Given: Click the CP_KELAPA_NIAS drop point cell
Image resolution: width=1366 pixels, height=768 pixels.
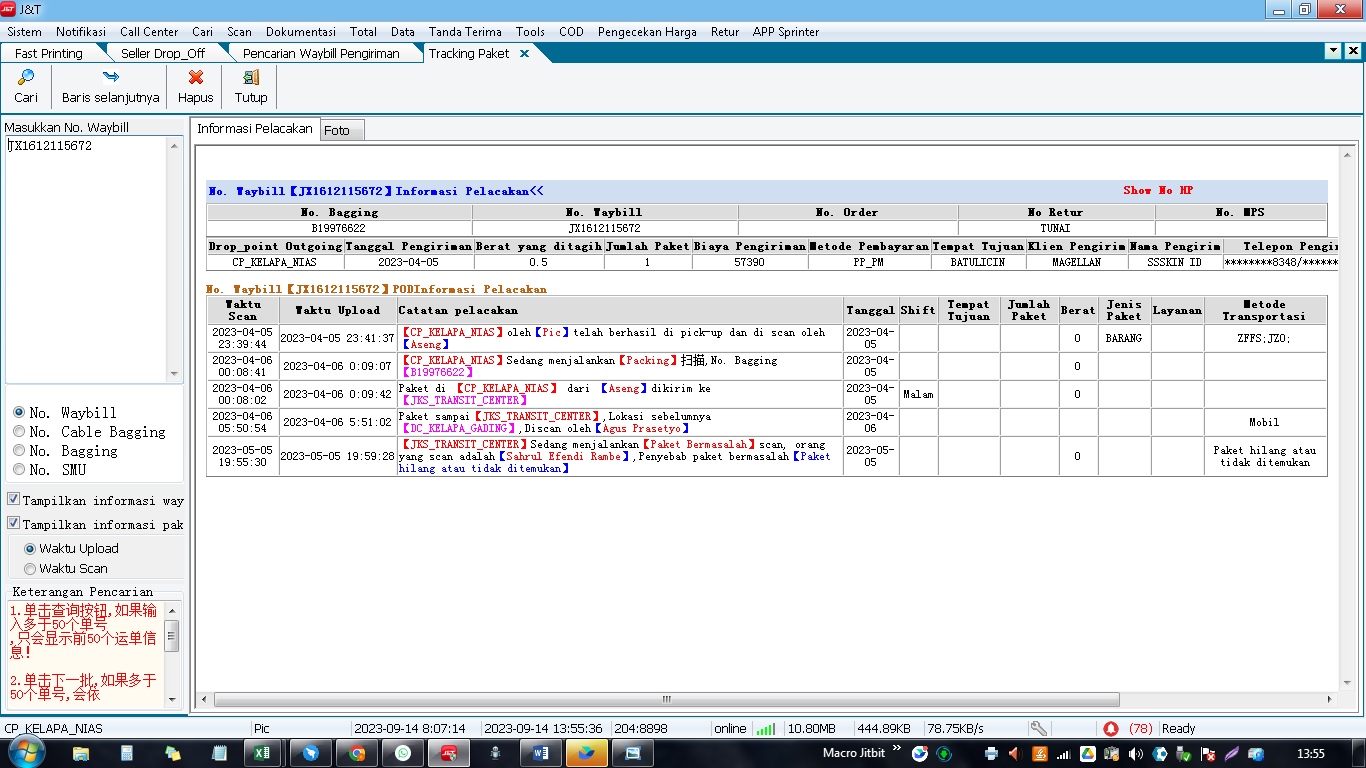Looking at the screenshot, I should (275, 262).
